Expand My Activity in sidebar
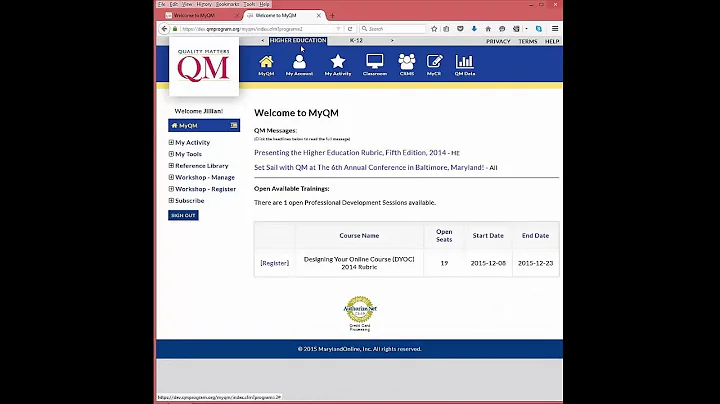Image resolution: width=720 pixels, height=404 pixels. point(171,142)
